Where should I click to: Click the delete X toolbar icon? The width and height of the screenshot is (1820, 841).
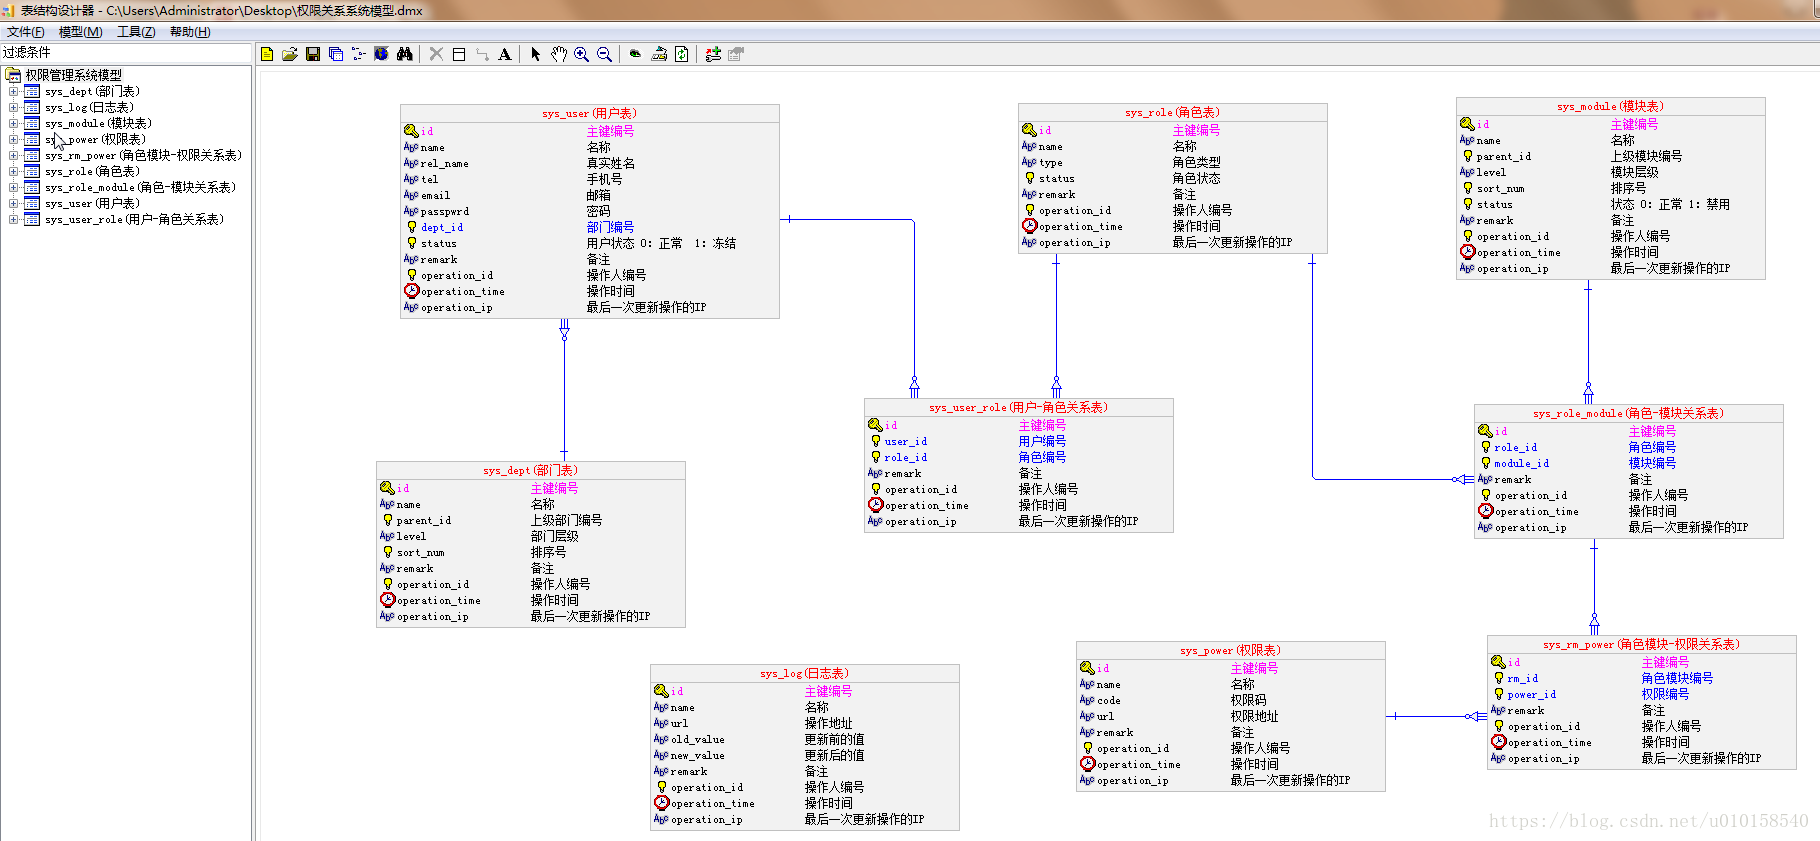click(x=436, y=54)
